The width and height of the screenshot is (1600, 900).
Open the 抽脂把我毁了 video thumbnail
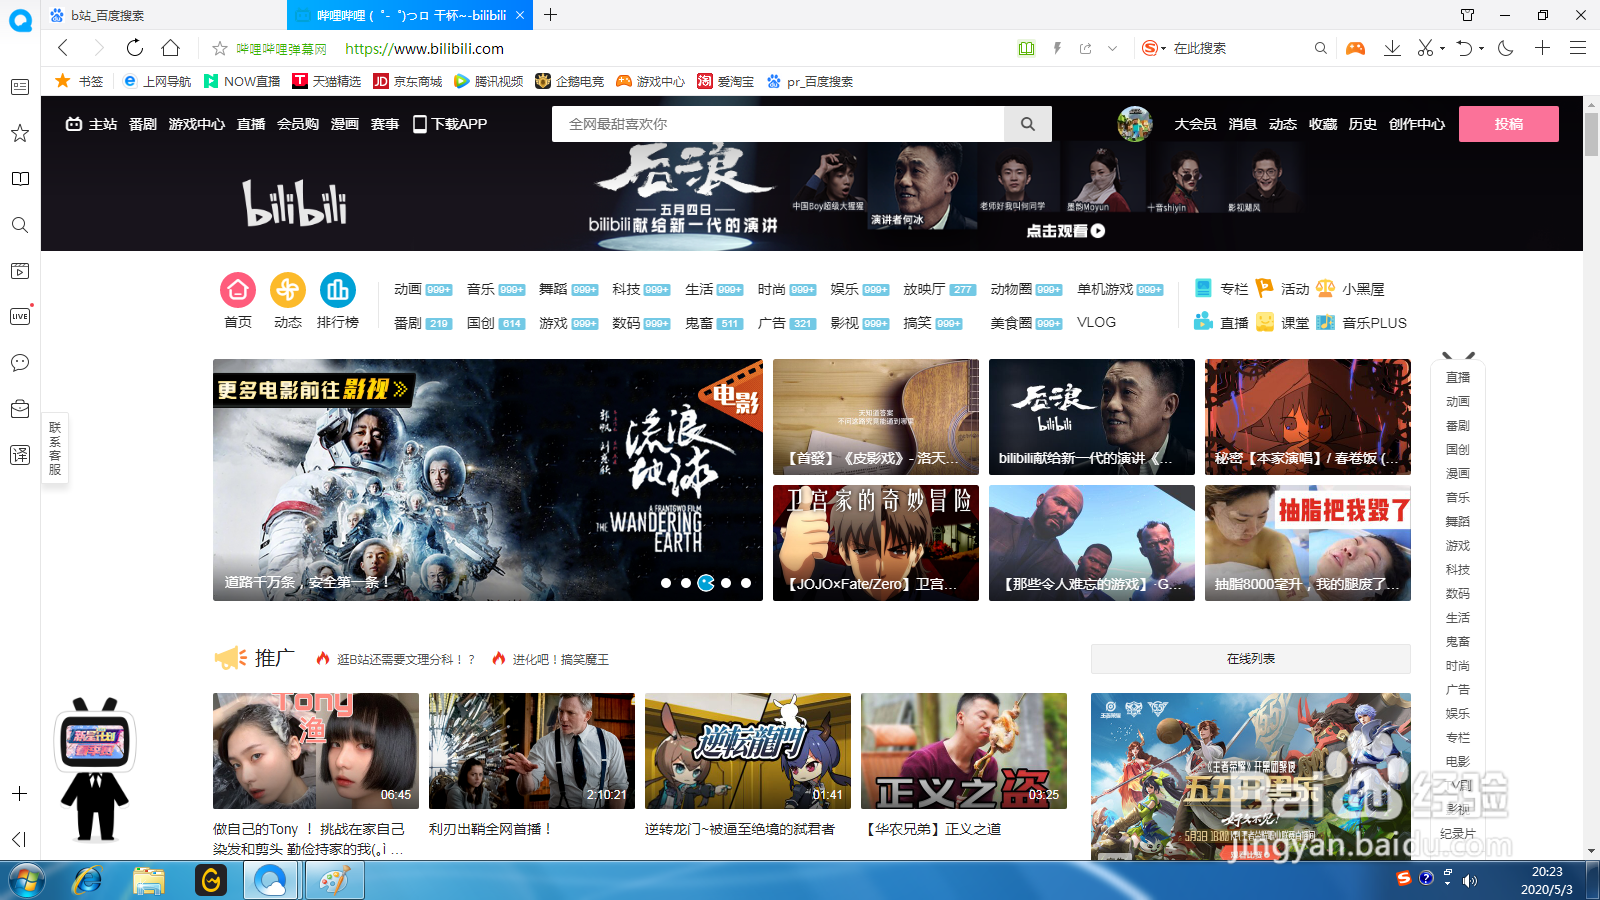click(x=1308, y=543)
